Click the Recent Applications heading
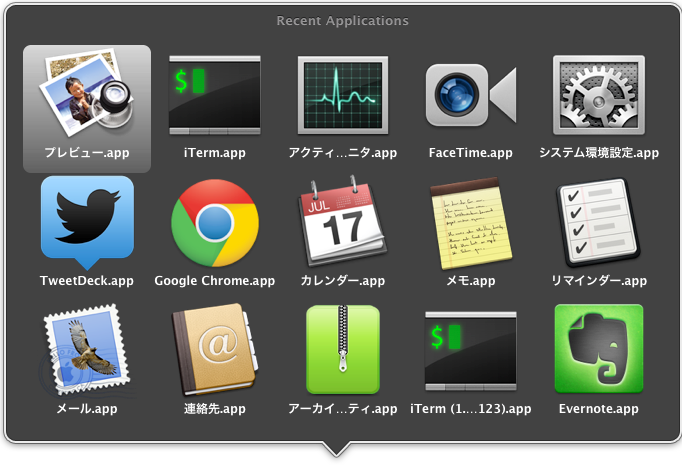 point(343,20)
